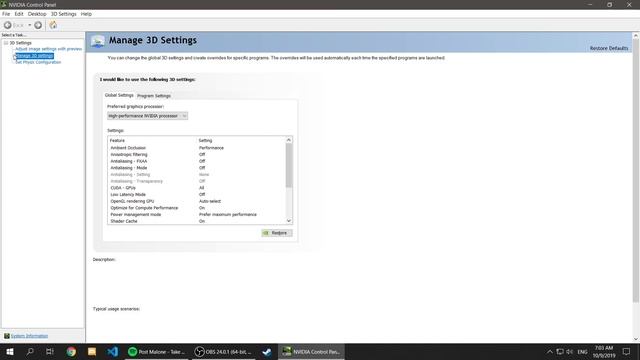Collapse the 3D Settings tree node
The image size is (640, 360).
(6, 43)
